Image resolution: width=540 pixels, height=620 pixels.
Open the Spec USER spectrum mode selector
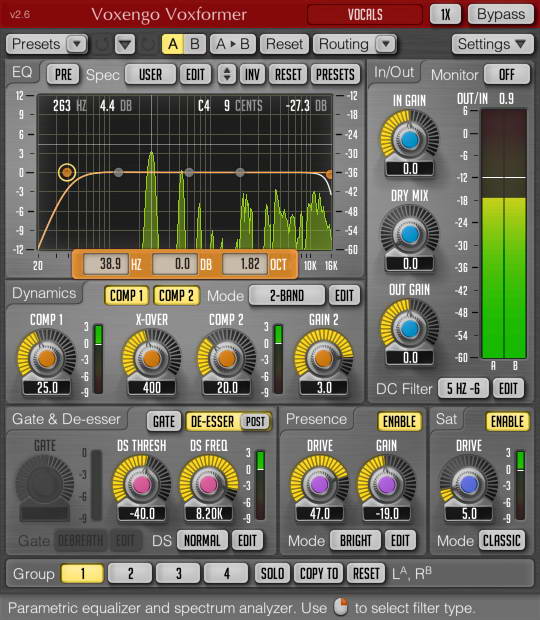pos(150,74)
